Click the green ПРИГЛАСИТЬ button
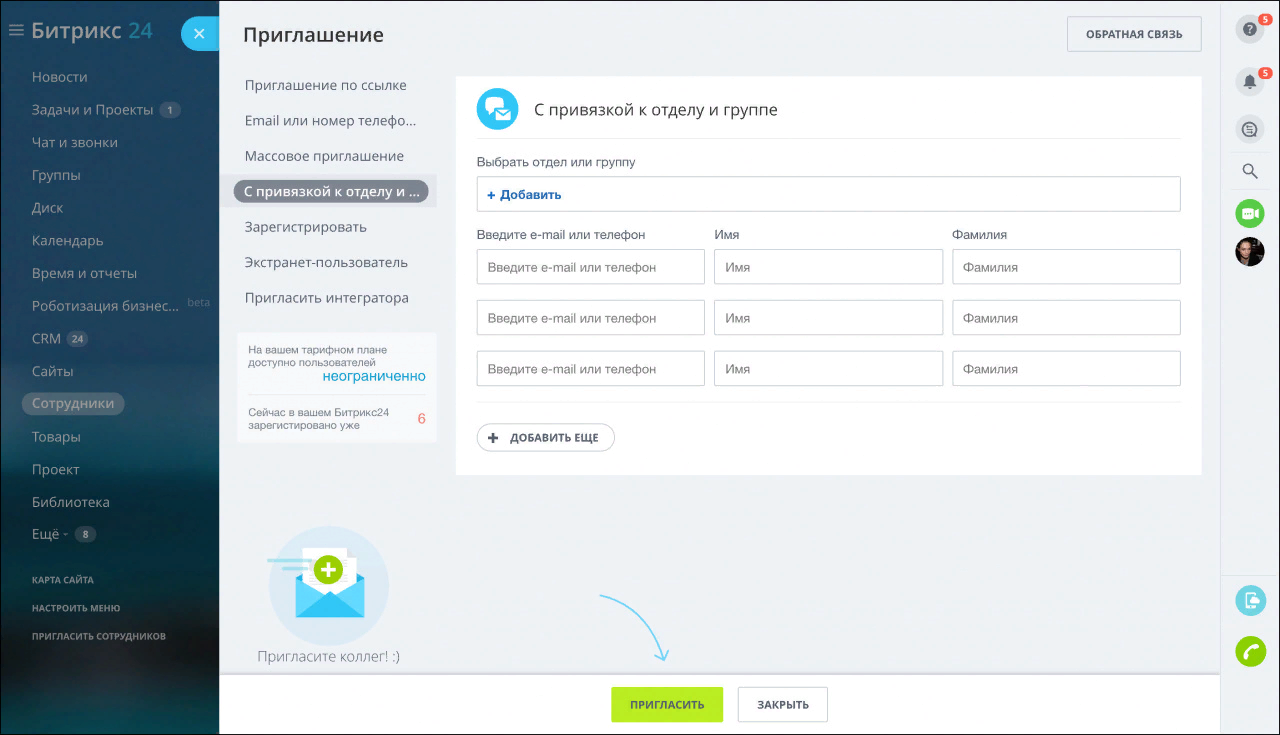This screenshot has width=1280, height=735. 666,704
